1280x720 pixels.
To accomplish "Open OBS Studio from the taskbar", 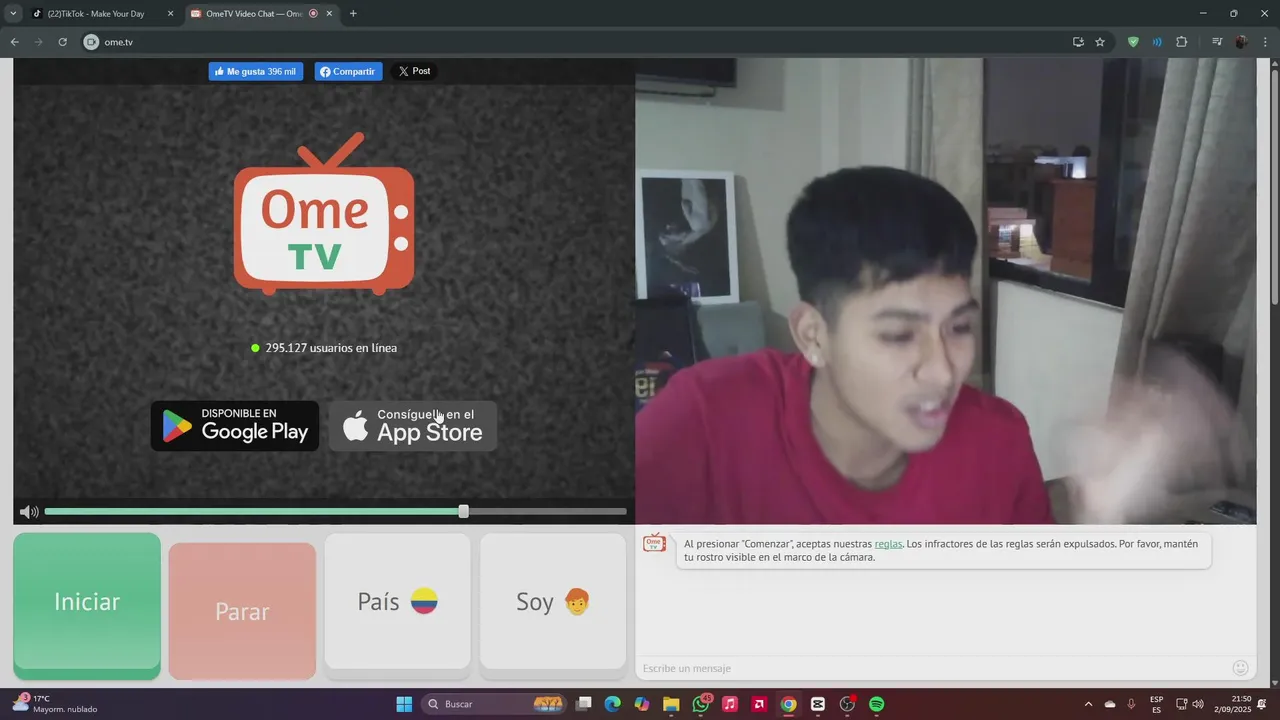I will [x=847, y=704].
